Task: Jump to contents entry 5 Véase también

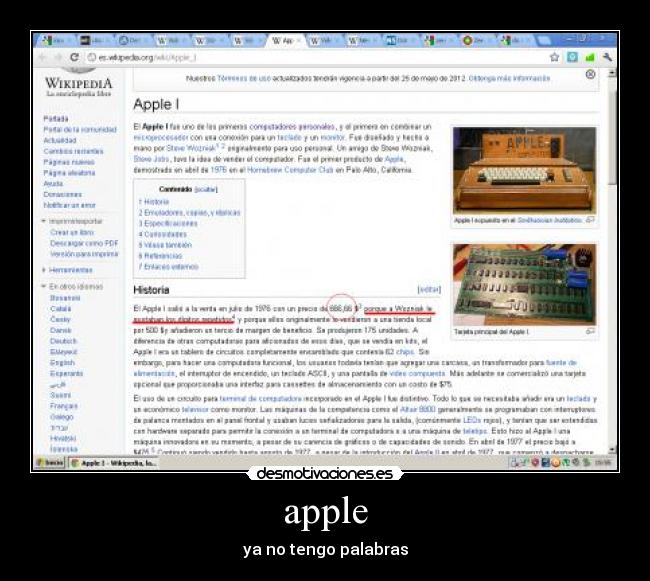Action: (165, 245)
